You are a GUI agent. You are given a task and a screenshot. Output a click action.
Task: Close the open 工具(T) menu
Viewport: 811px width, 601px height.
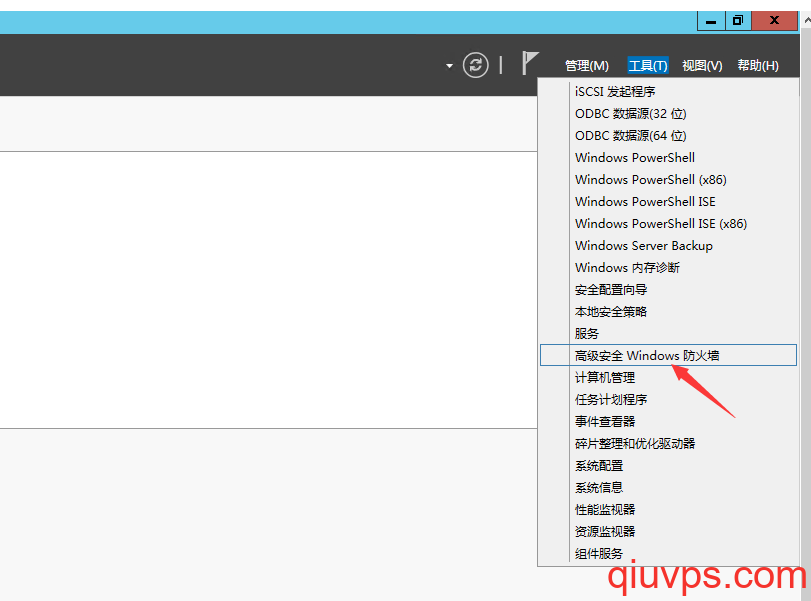[x=648, y=66]
